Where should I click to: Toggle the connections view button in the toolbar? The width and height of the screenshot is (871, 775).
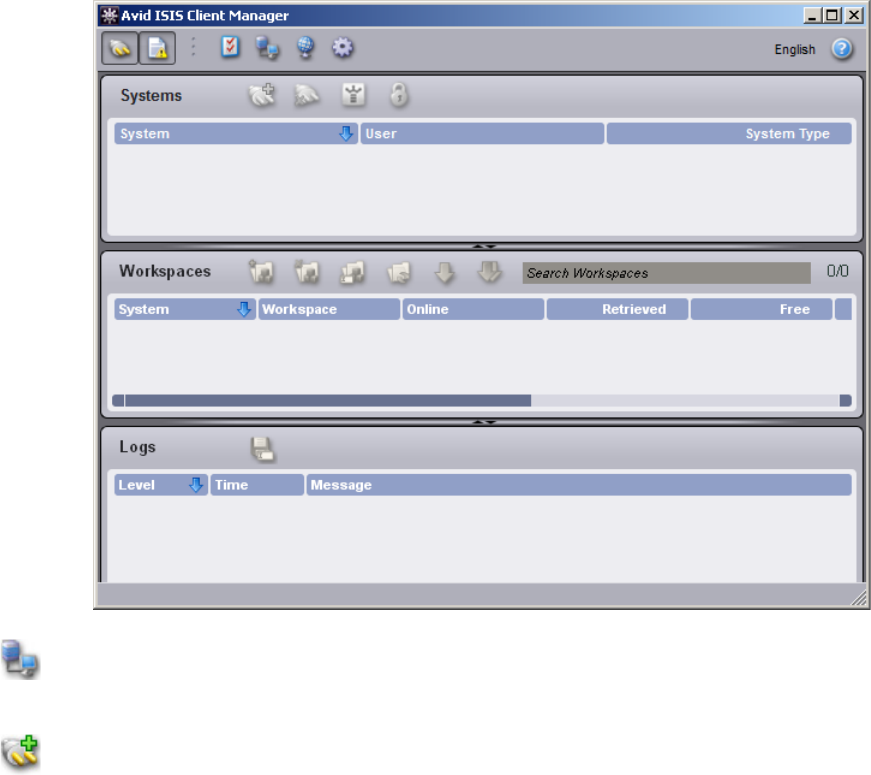119,48
